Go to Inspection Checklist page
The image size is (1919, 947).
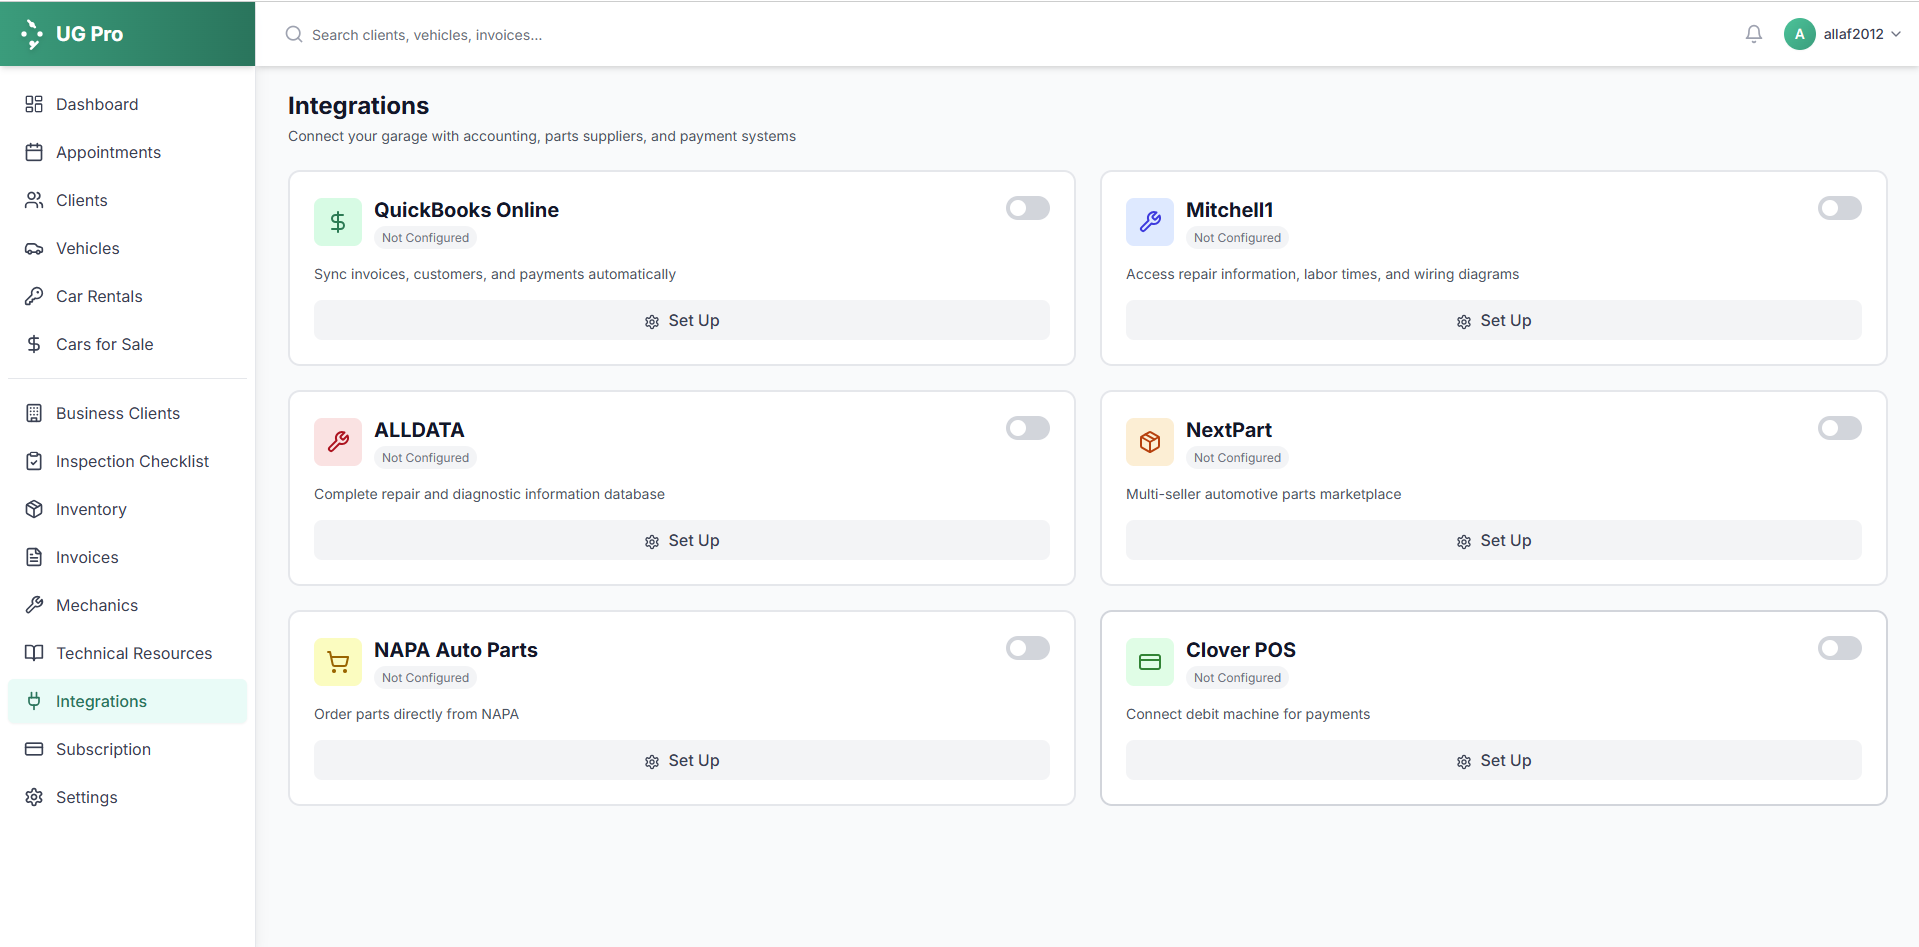[132, 461]
